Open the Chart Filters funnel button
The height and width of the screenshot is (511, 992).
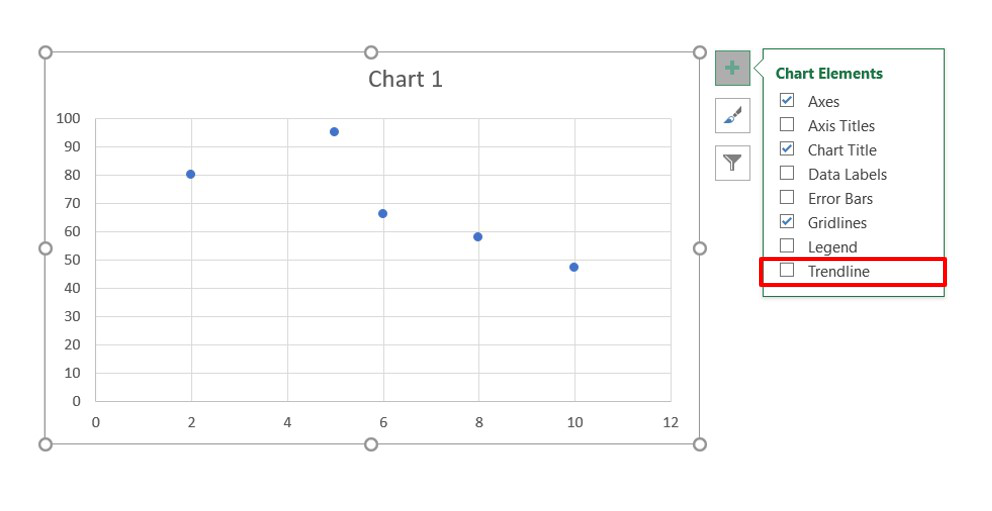pos(732,162)
